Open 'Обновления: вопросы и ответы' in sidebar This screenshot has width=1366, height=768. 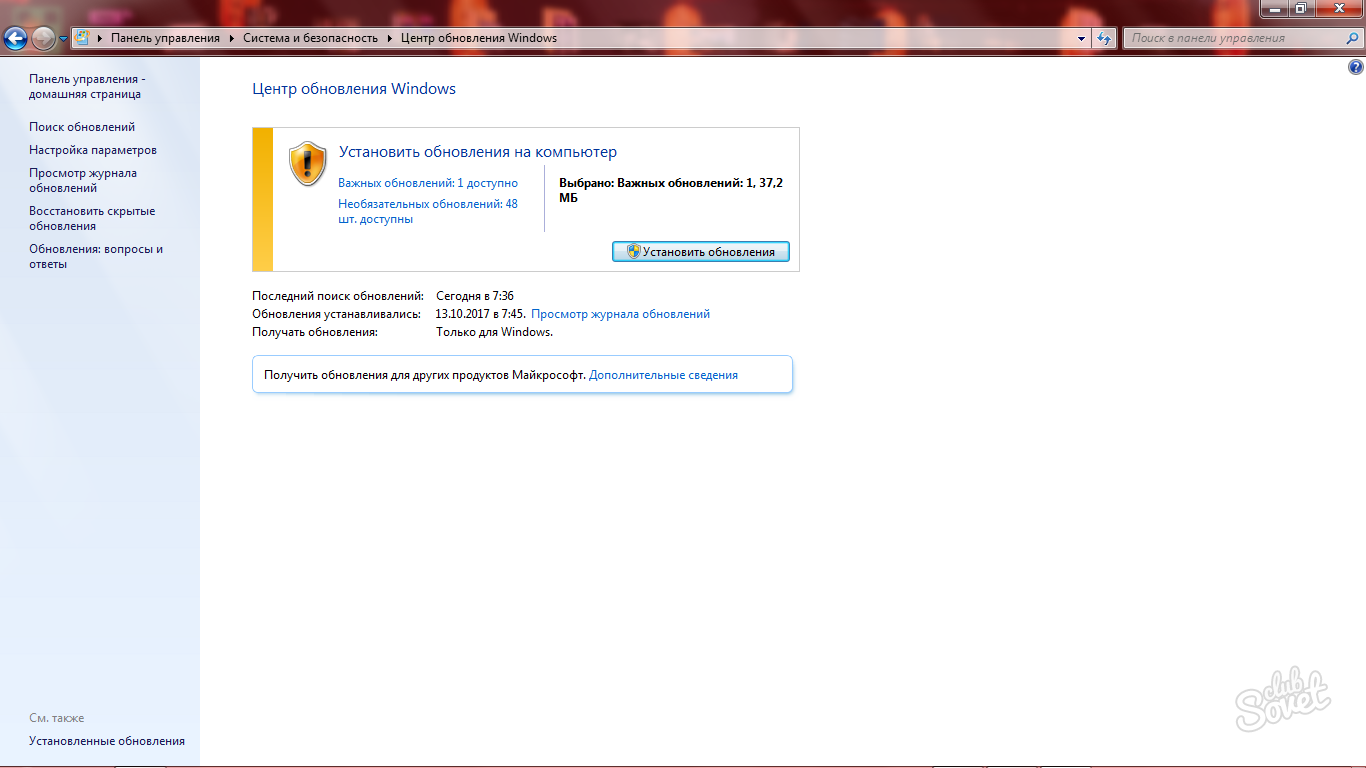coord(96,256)
